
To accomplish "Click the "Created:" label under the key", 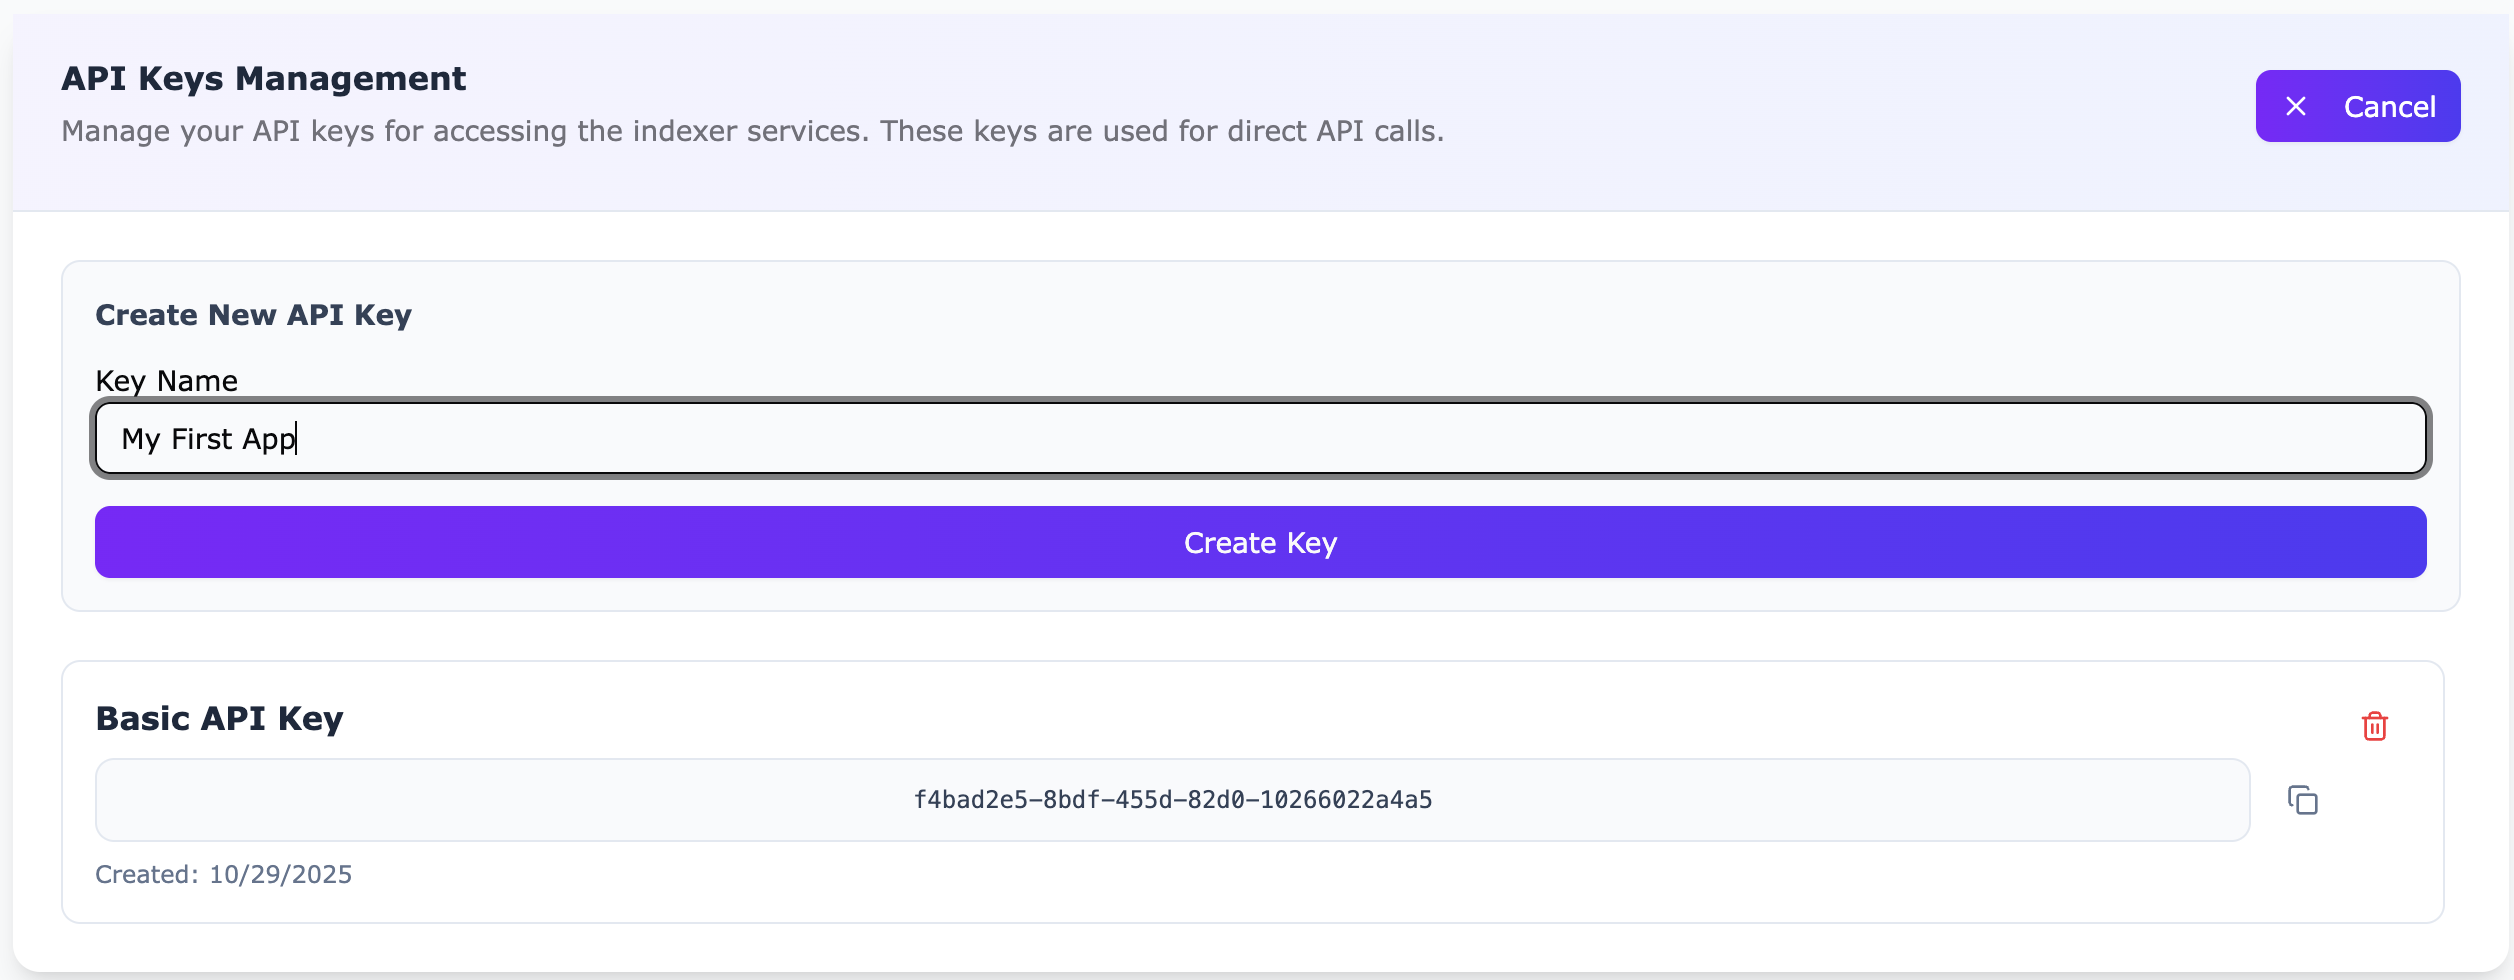I will point(147,874).
